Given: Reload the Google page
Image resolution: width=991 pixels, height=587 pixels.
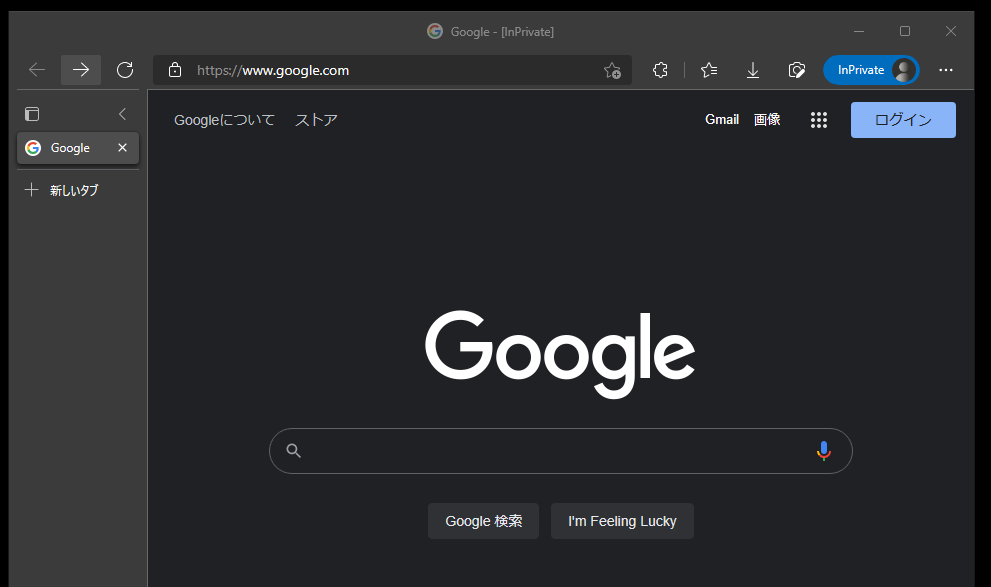Looking at the screenshot, I should 125,70.
